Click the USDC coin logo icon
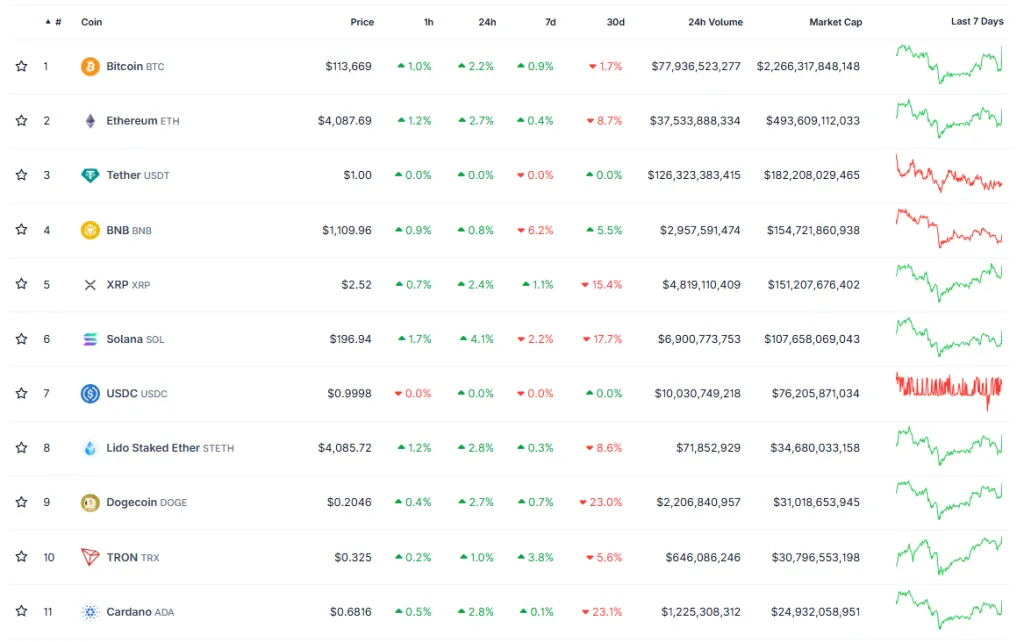1024x642 pixels. tap(90, 393)
